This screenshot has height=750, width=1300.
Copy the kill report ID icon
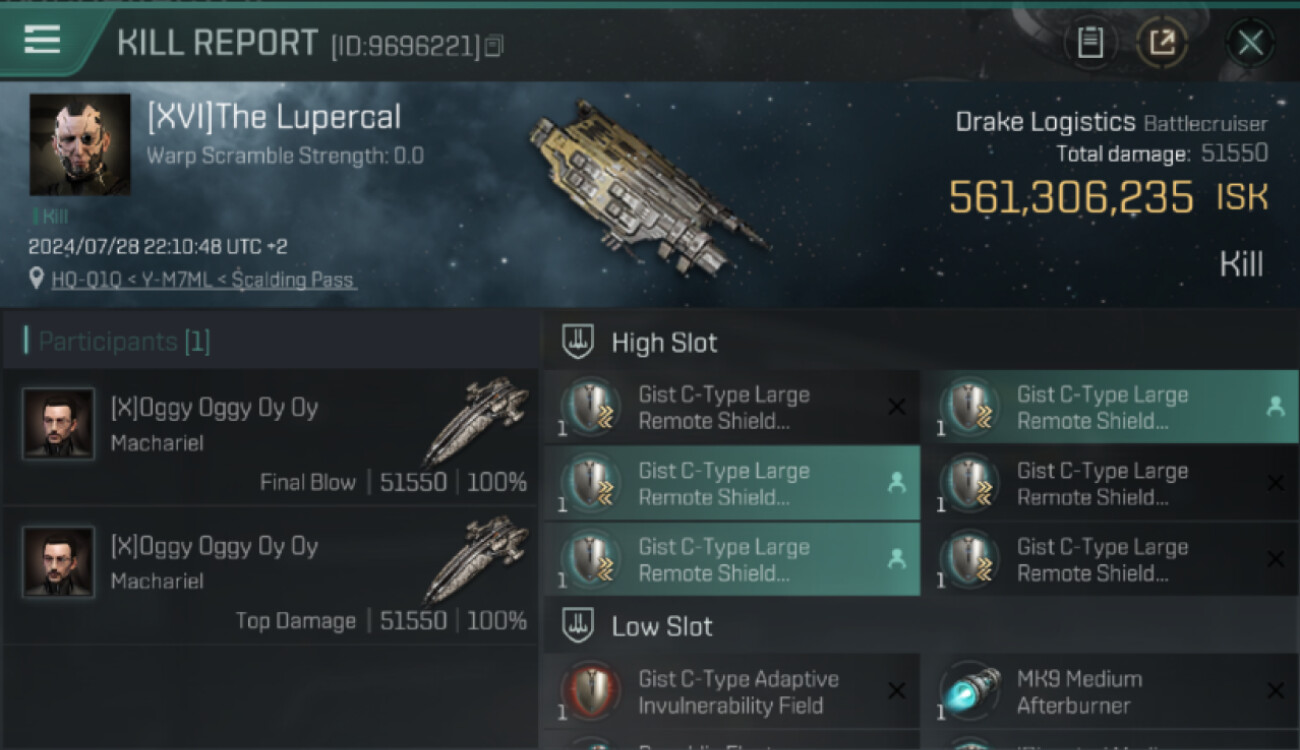coord(494,46)
